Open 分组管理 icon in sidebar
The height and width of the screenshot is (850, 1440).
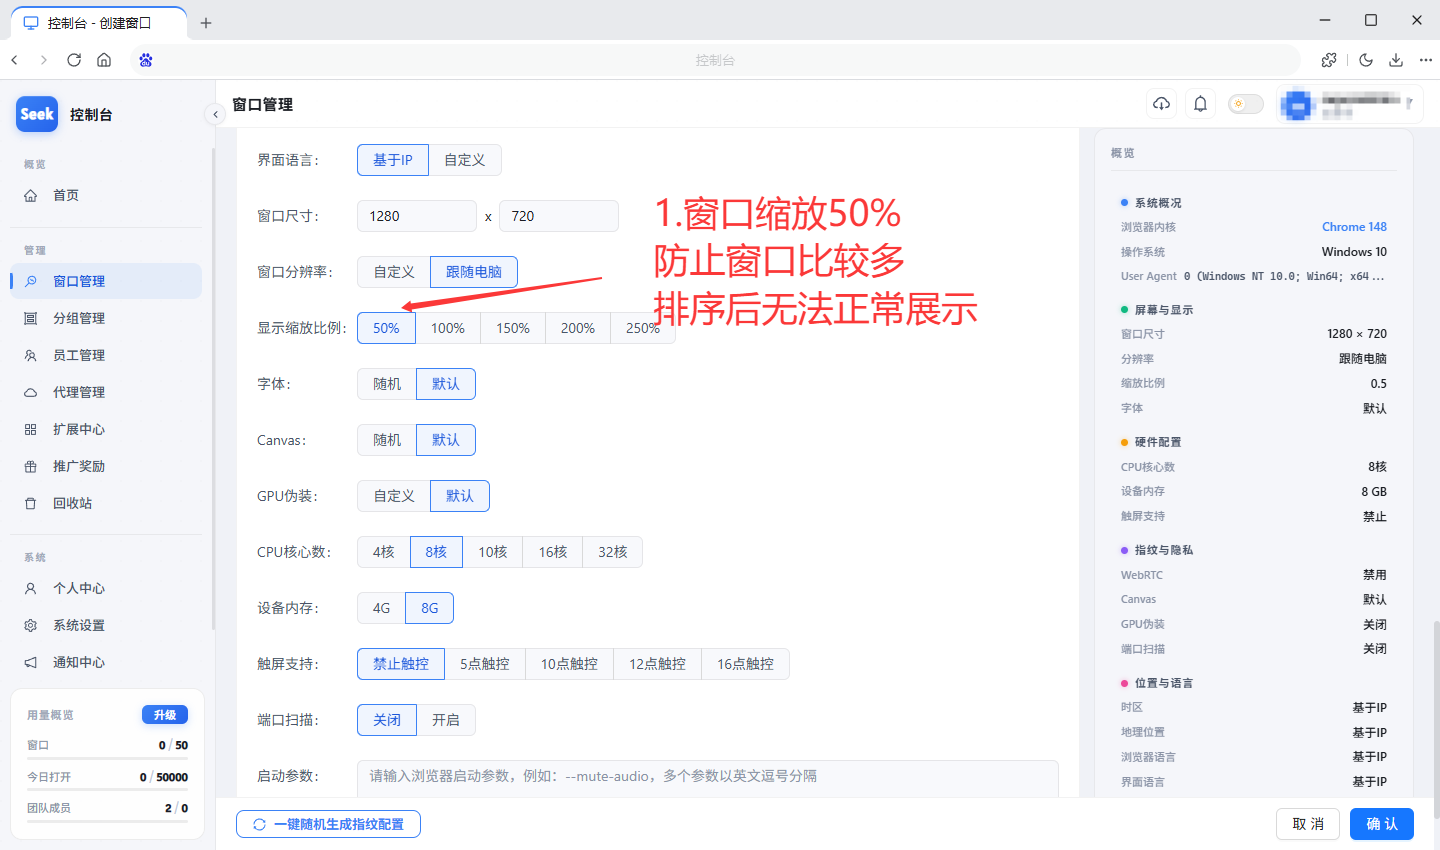point(31,318)
